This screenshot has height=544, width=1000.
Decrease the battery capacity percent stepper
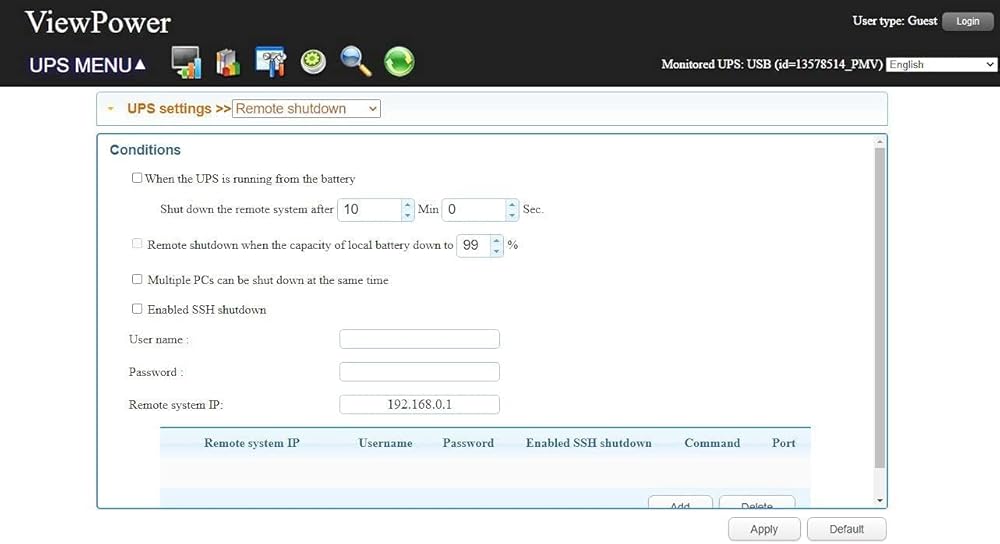pos(497,250)
